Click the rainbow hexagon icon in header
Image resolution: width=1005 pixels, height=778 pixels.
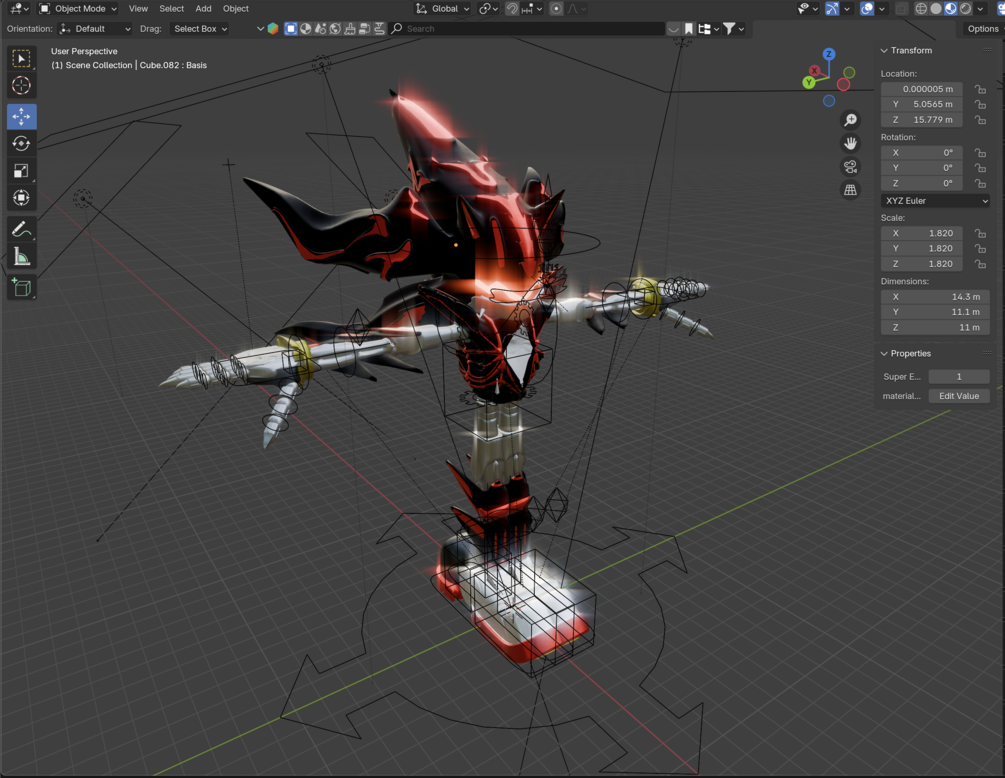273,28
